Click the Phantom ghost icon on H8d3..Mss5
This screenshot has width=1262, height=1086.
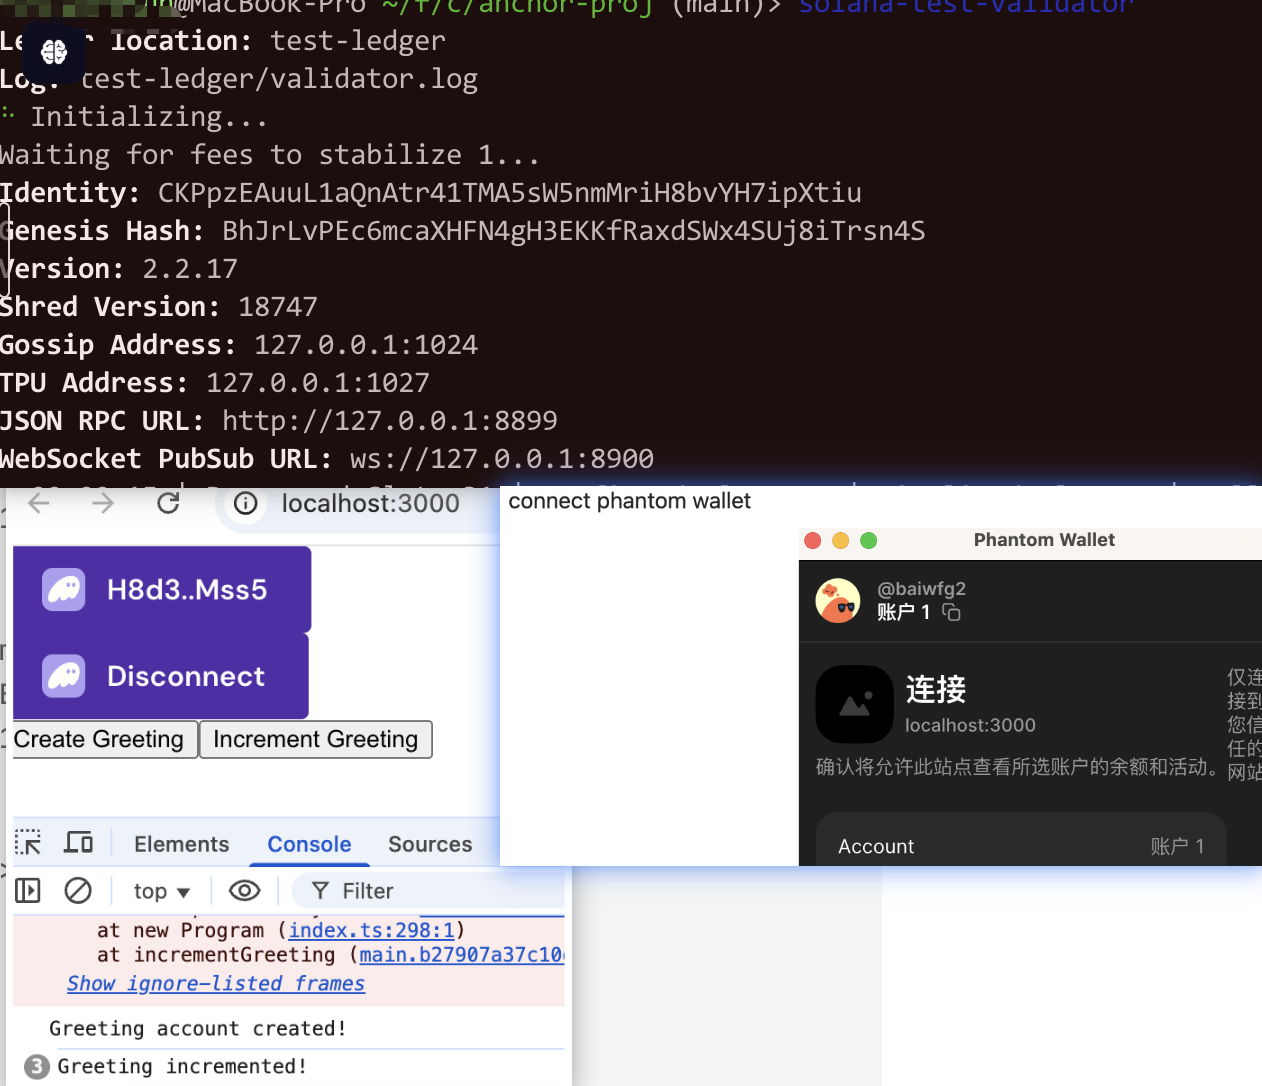tap(64, 590)
